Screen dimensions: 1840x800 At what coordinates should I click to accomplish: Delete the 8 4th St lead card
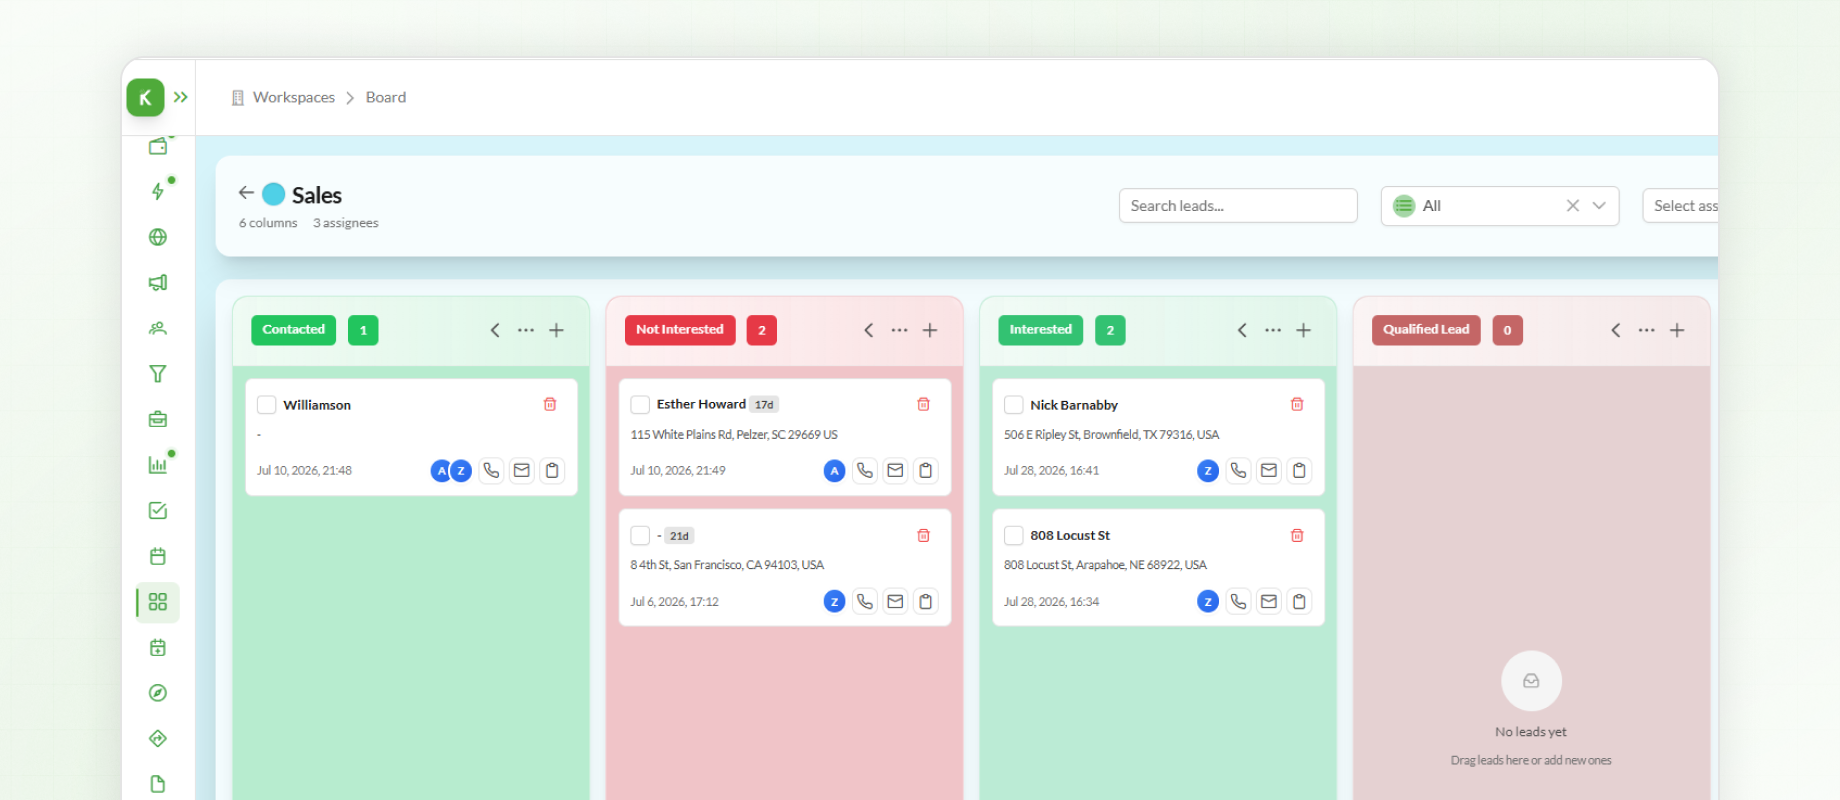pos(924,535)
